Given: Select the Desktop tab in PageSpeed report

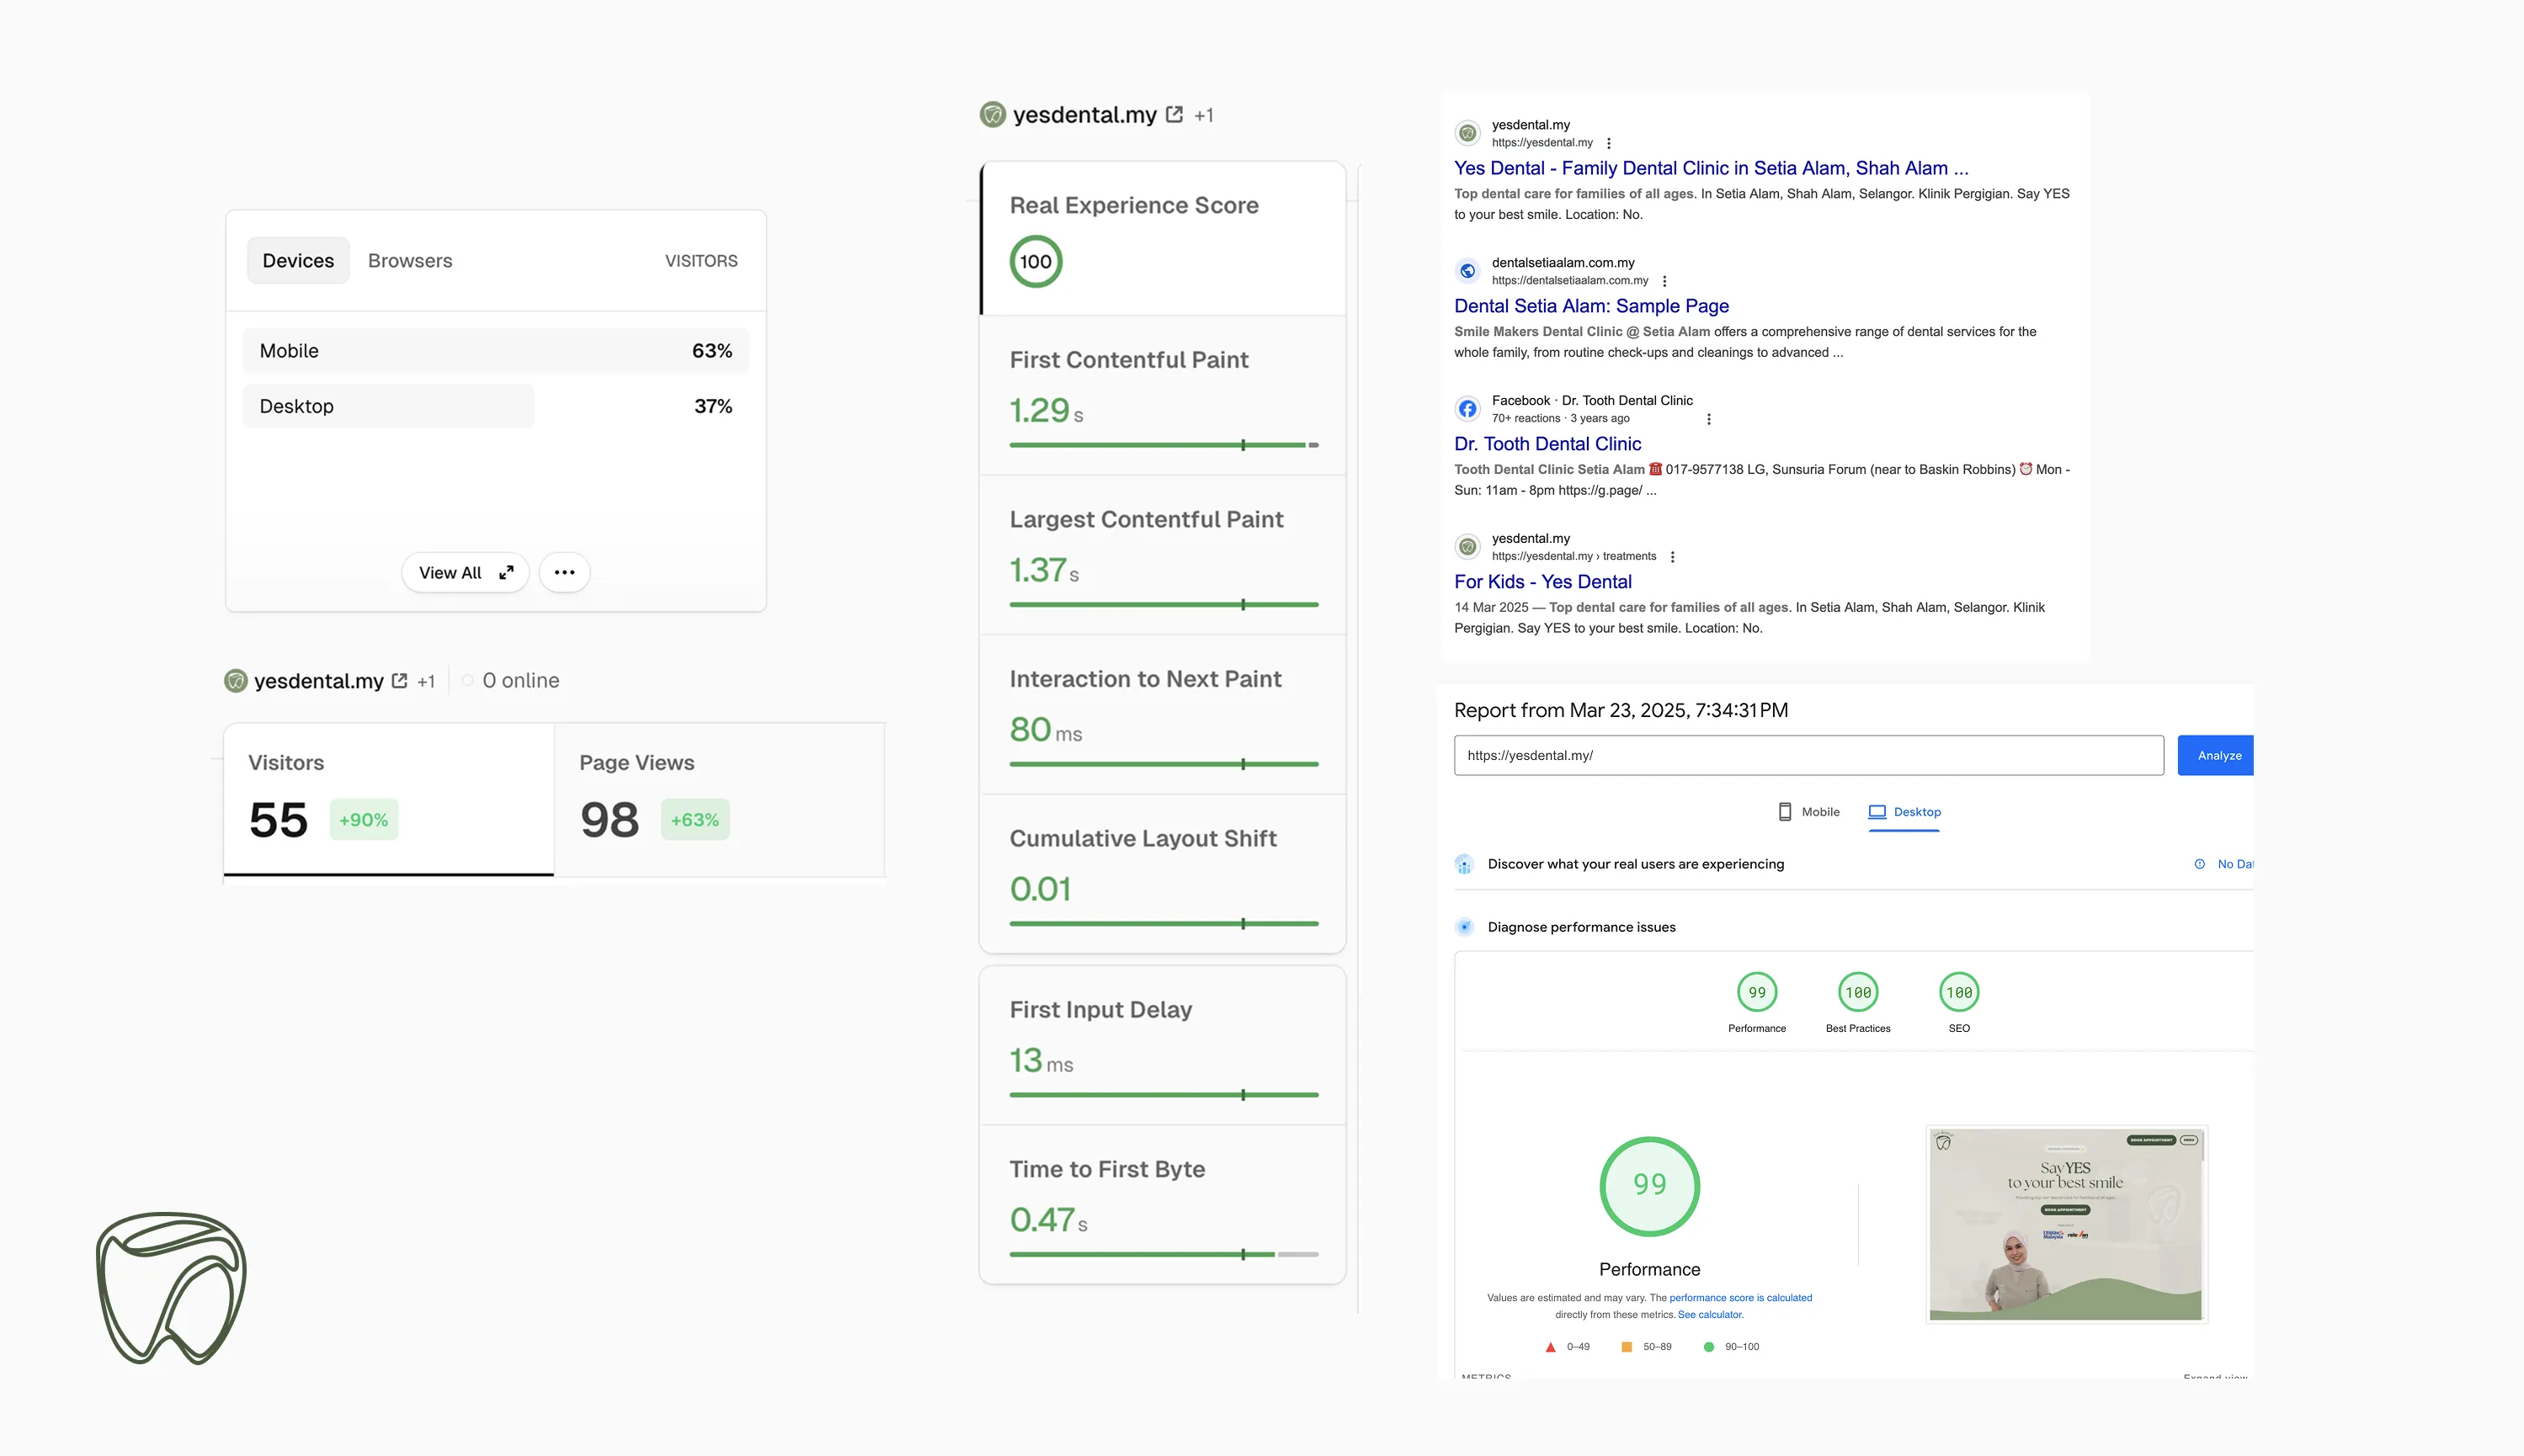Looking at the screenshot, I should tap(1904, 812).
